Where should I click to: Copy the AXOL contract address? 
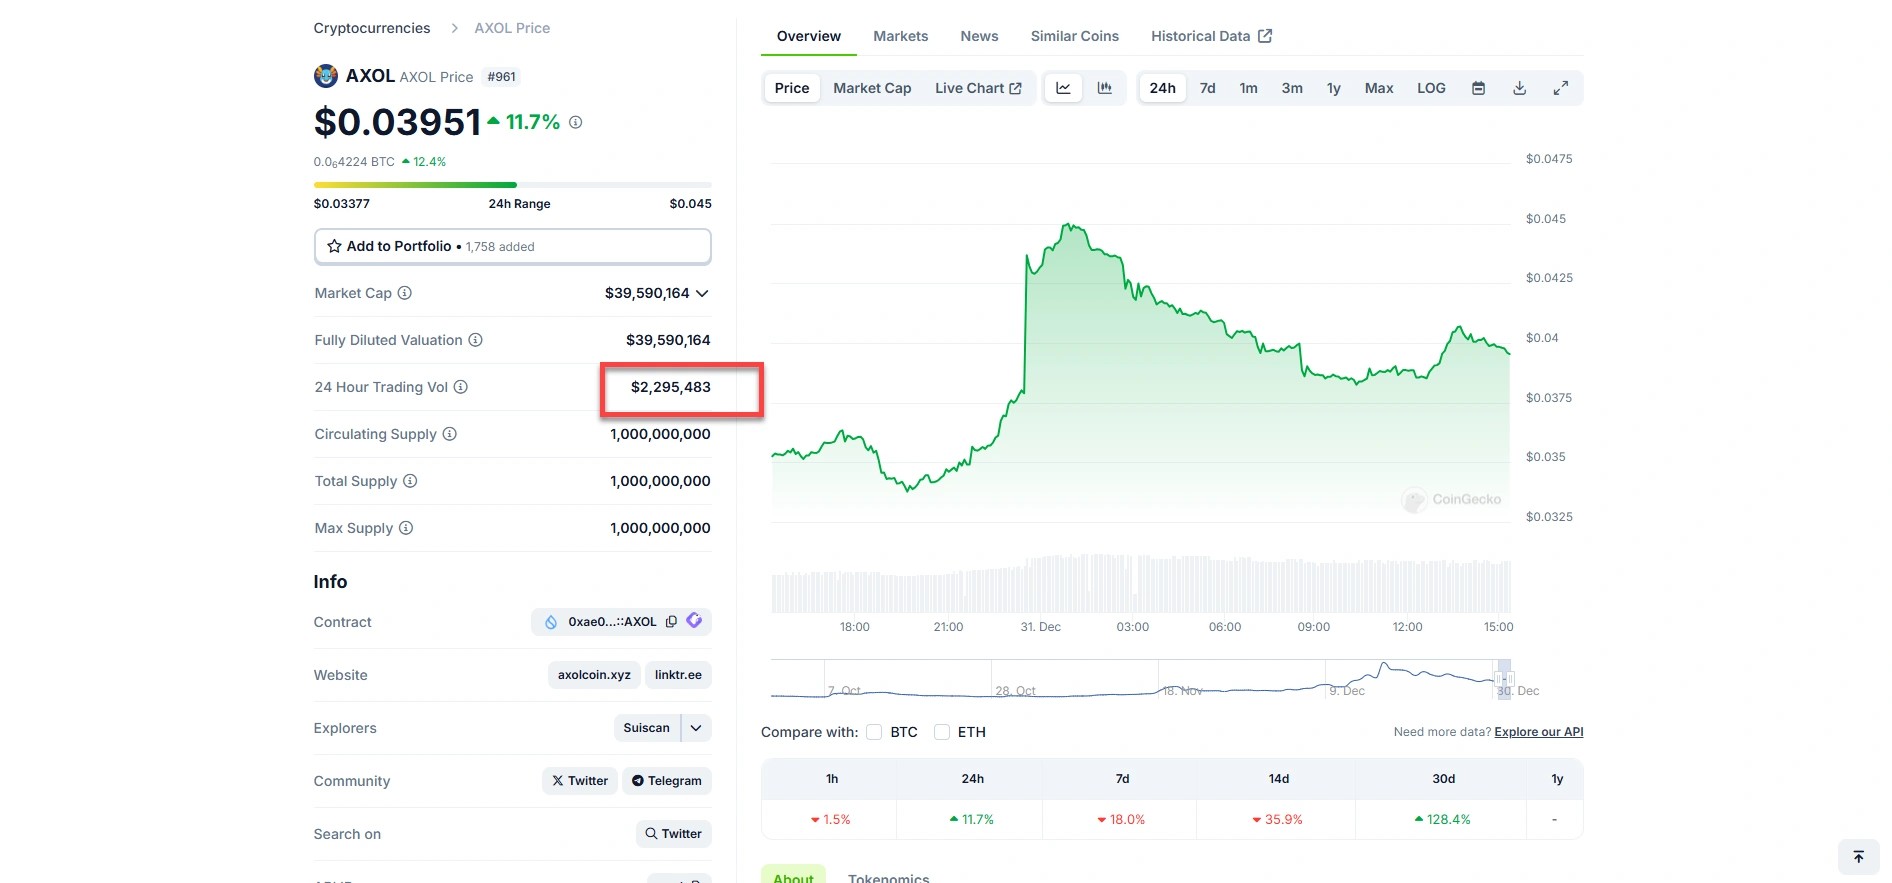pyautogui.click(x=671, y=621)
